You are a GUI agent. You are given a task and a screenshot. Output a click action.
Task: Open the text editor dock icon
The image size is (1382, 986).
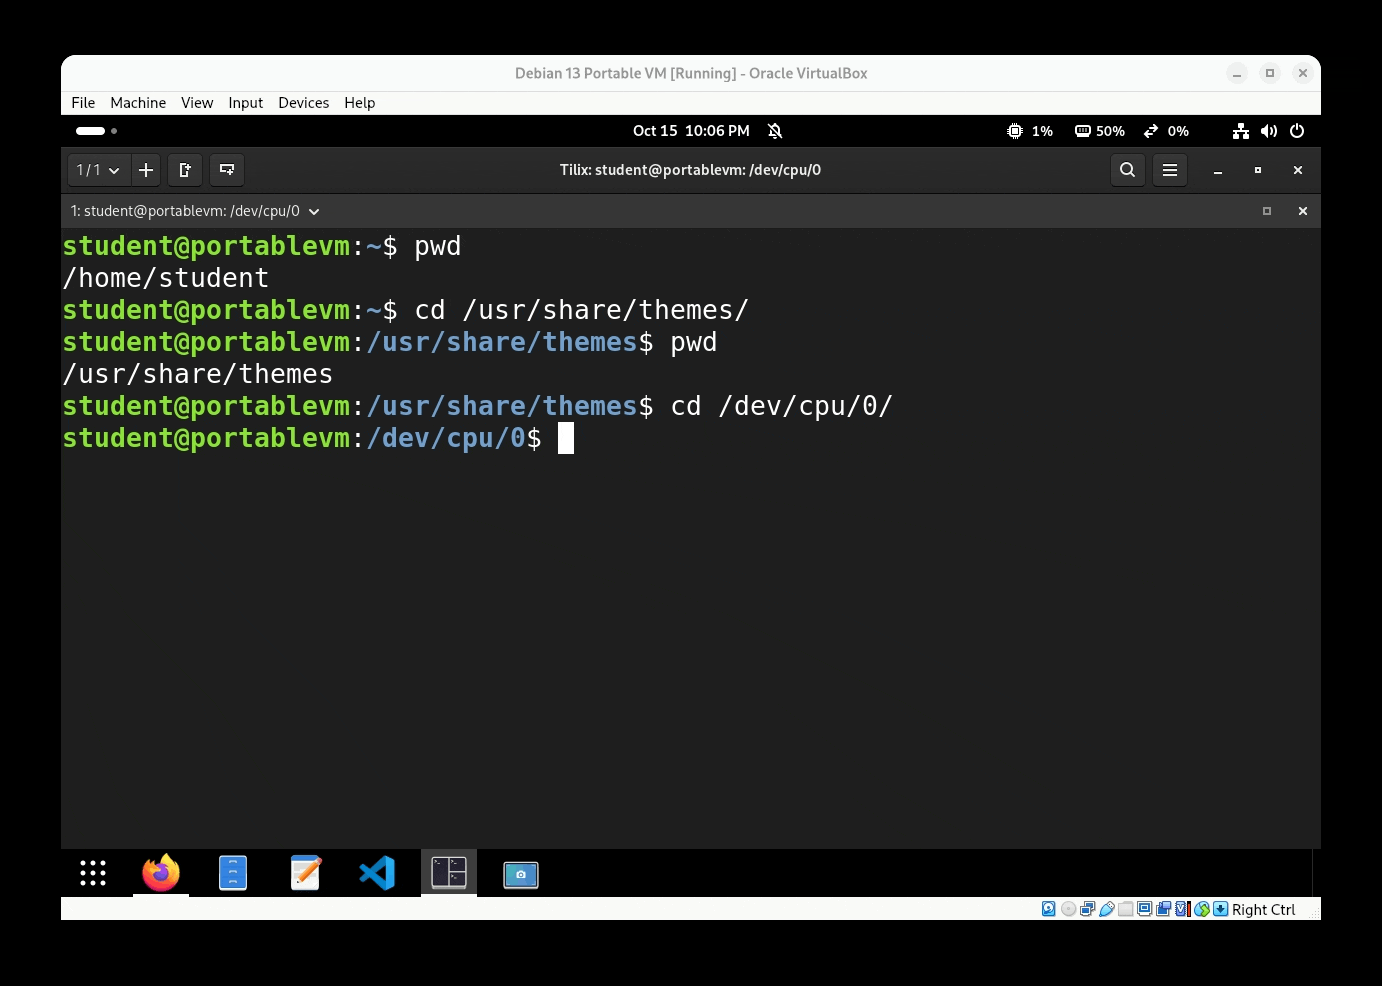[305, 873]
